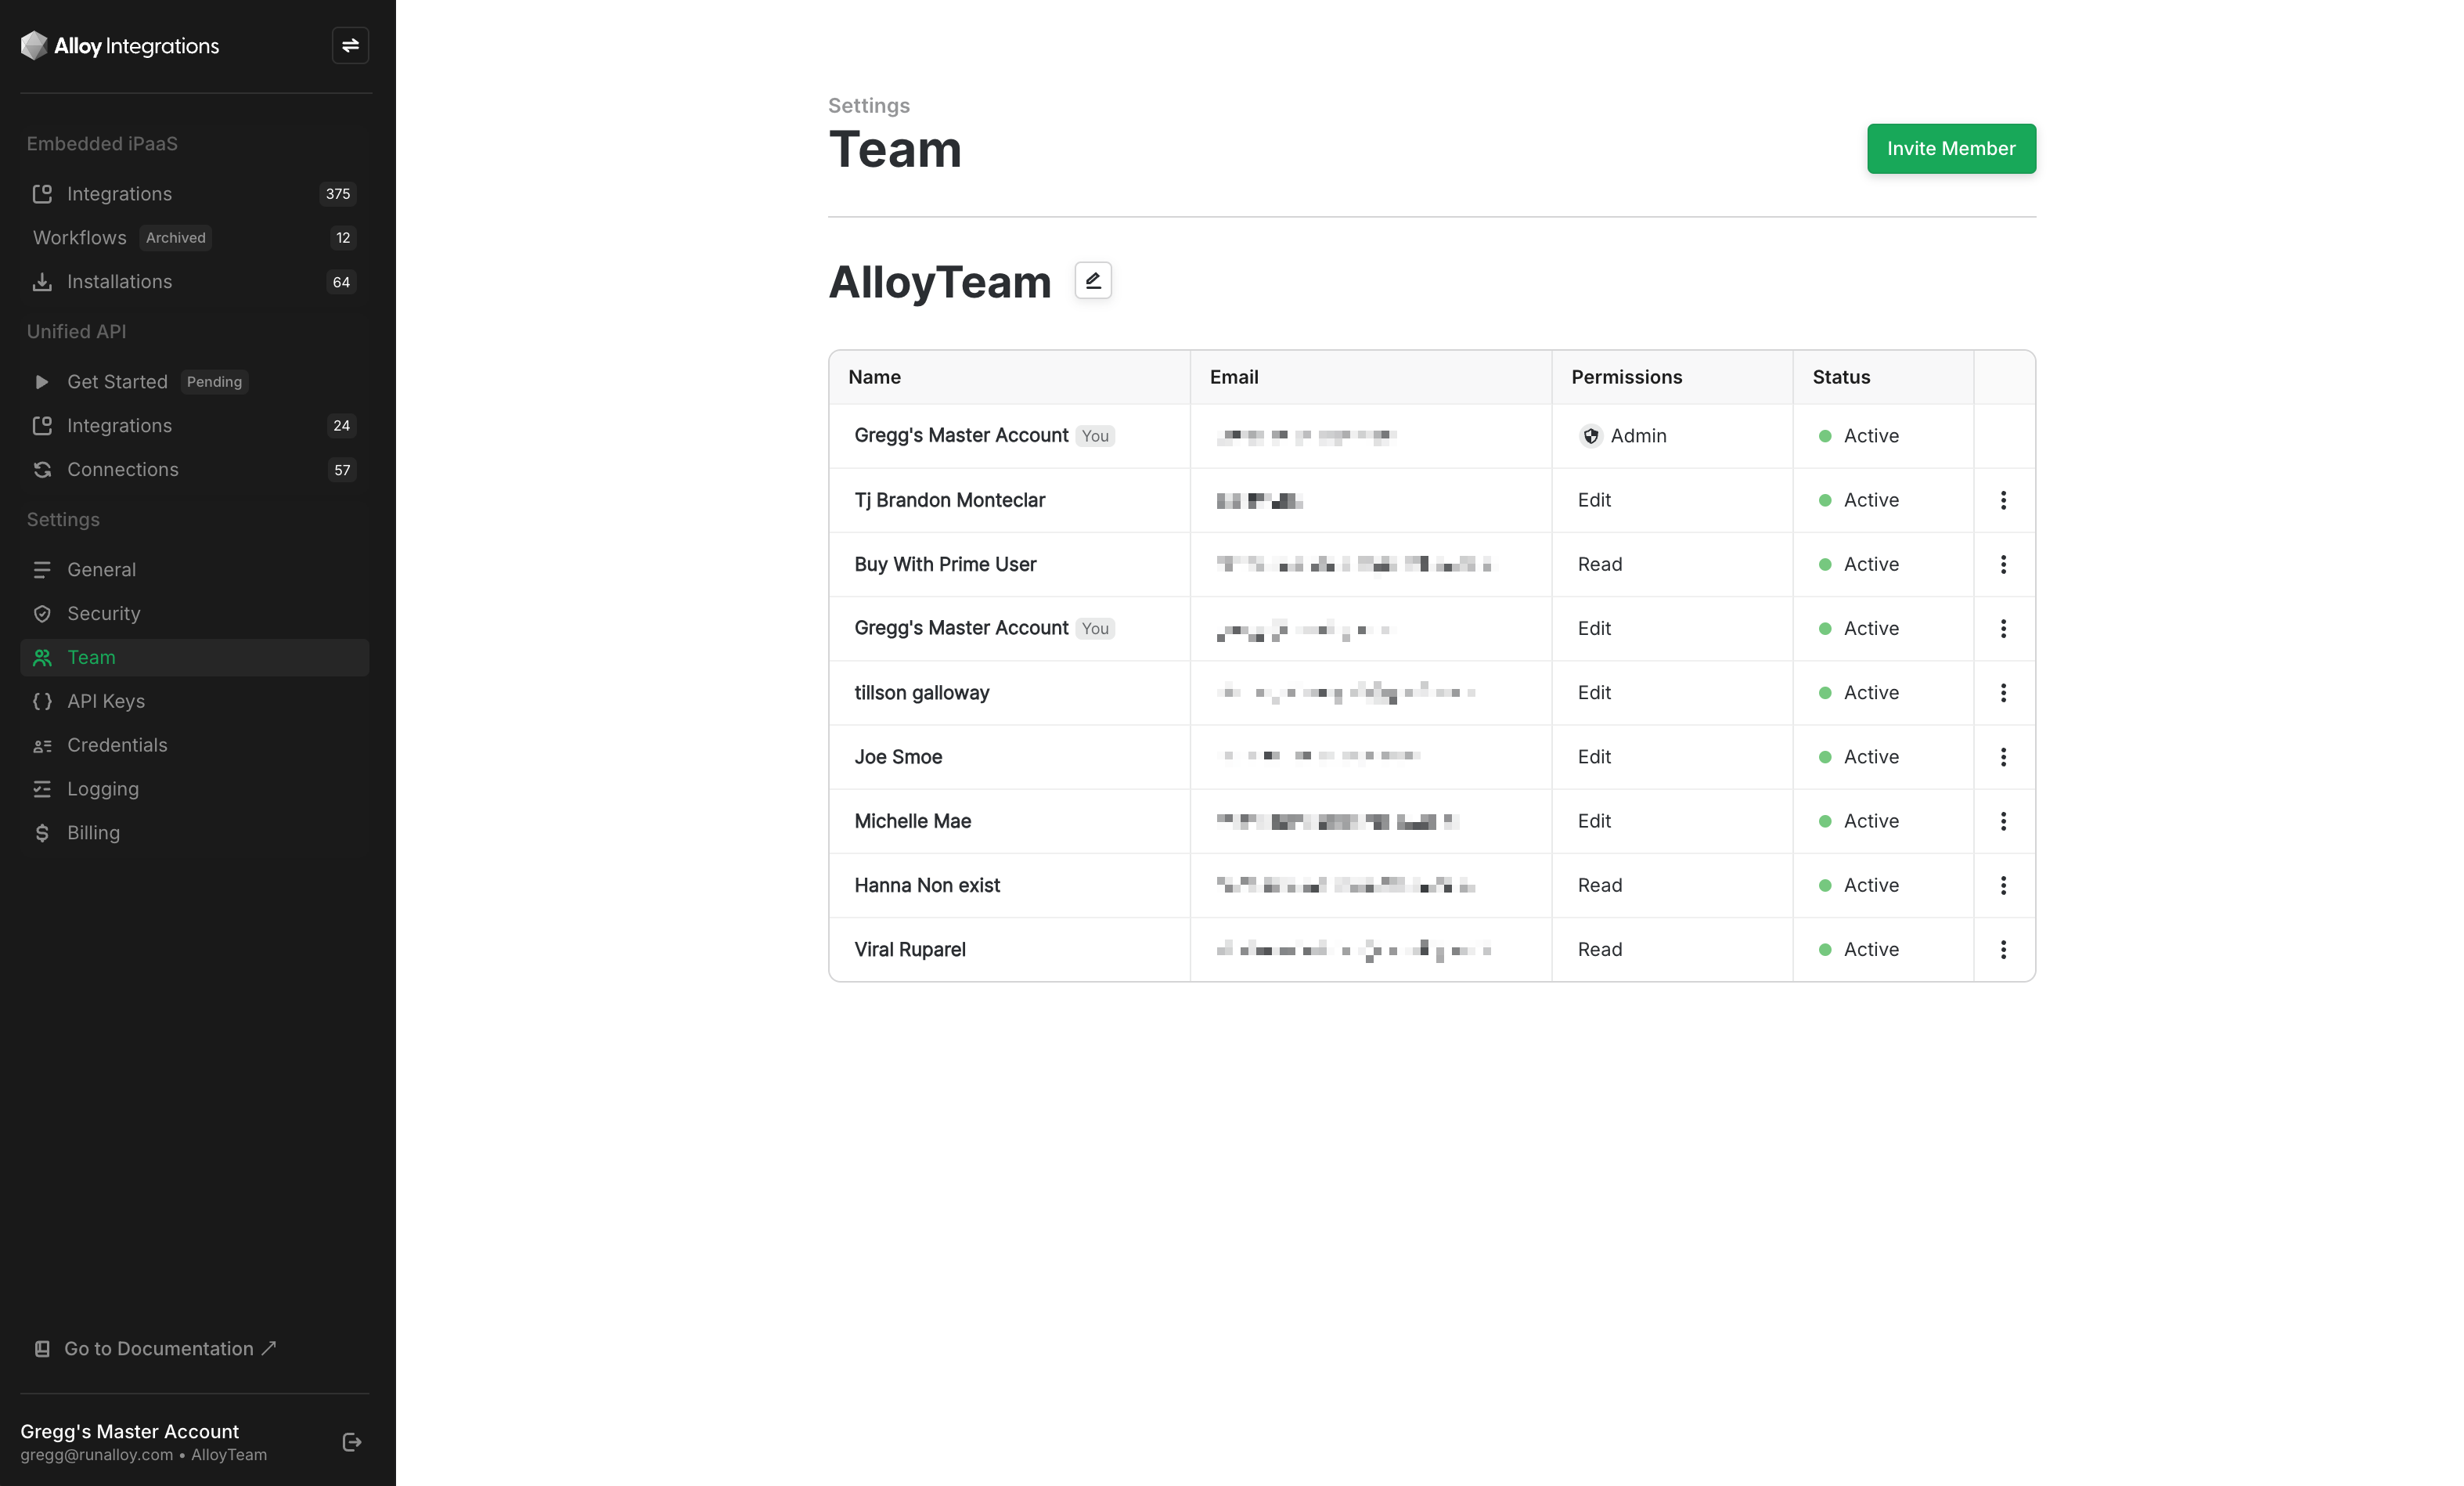Screen dimensions: 2464x1486
Task: Open Connections in the sidebar
Action: click(195, 470)
